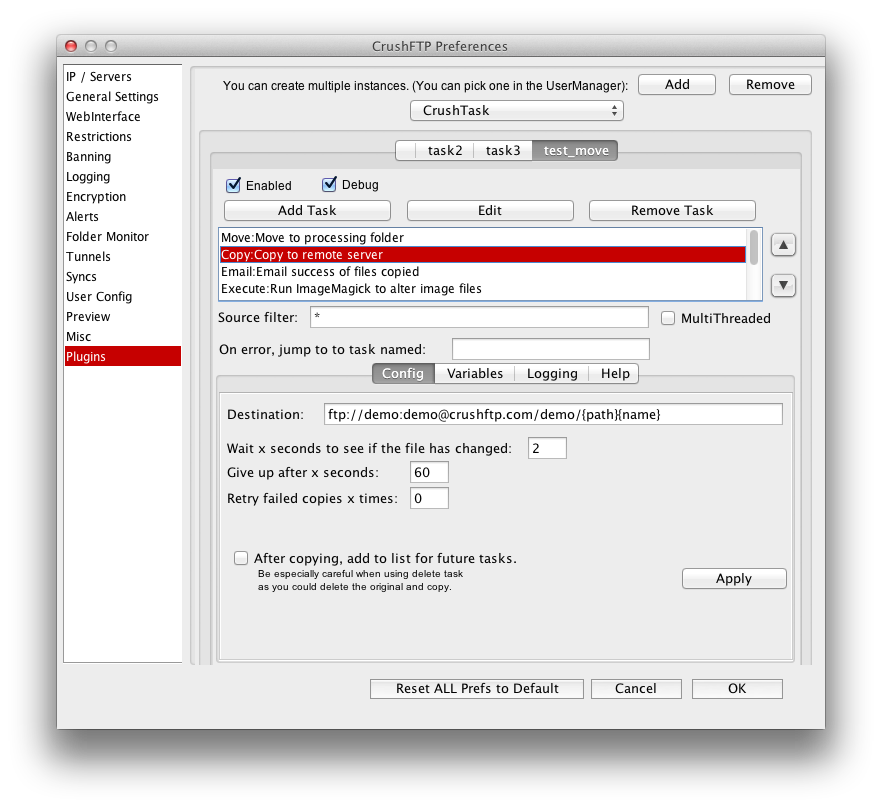Click the 'Retry failed copies' field
882x808 pixels.
(429, 498)
